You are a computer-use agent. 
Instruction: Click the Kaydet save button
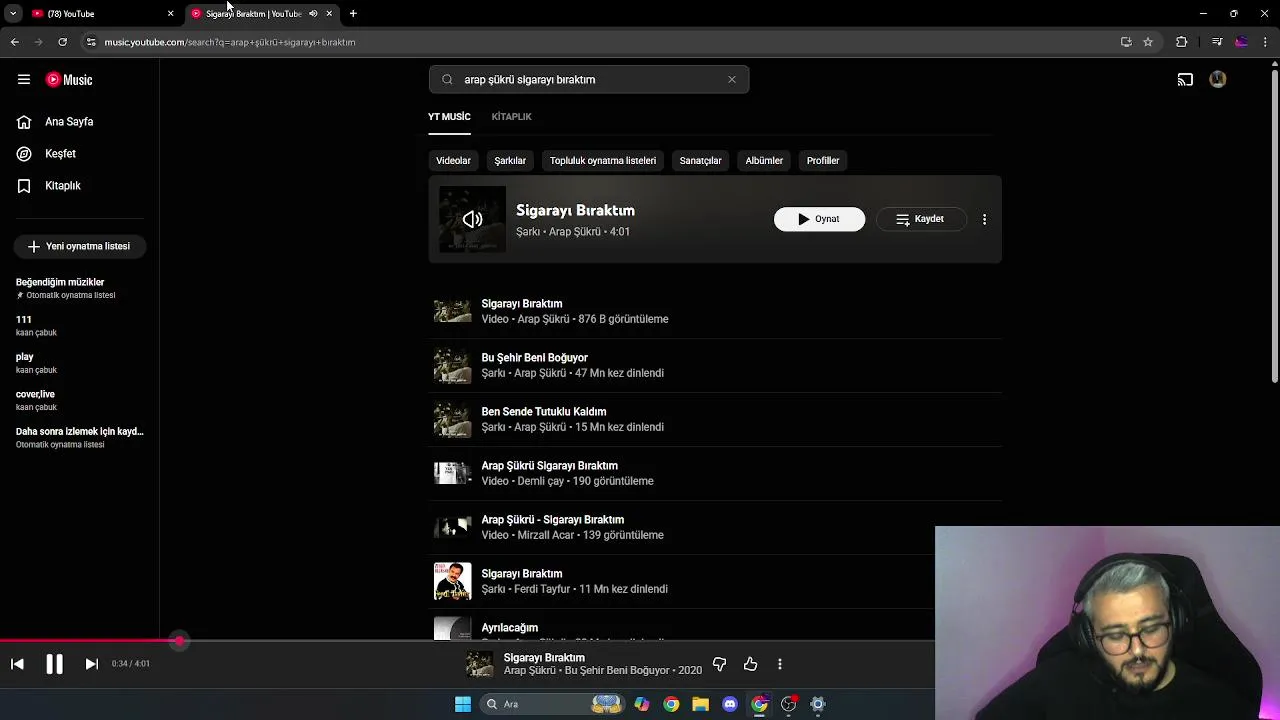click(921, 219)
